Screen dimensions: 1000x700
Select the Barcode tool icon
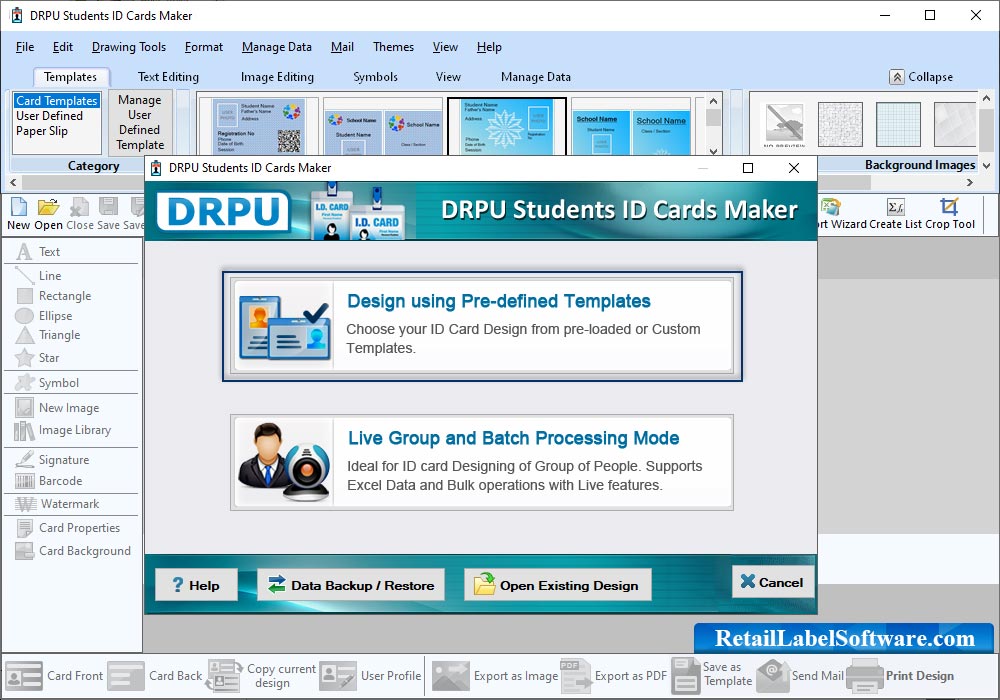tap(25, 481)
